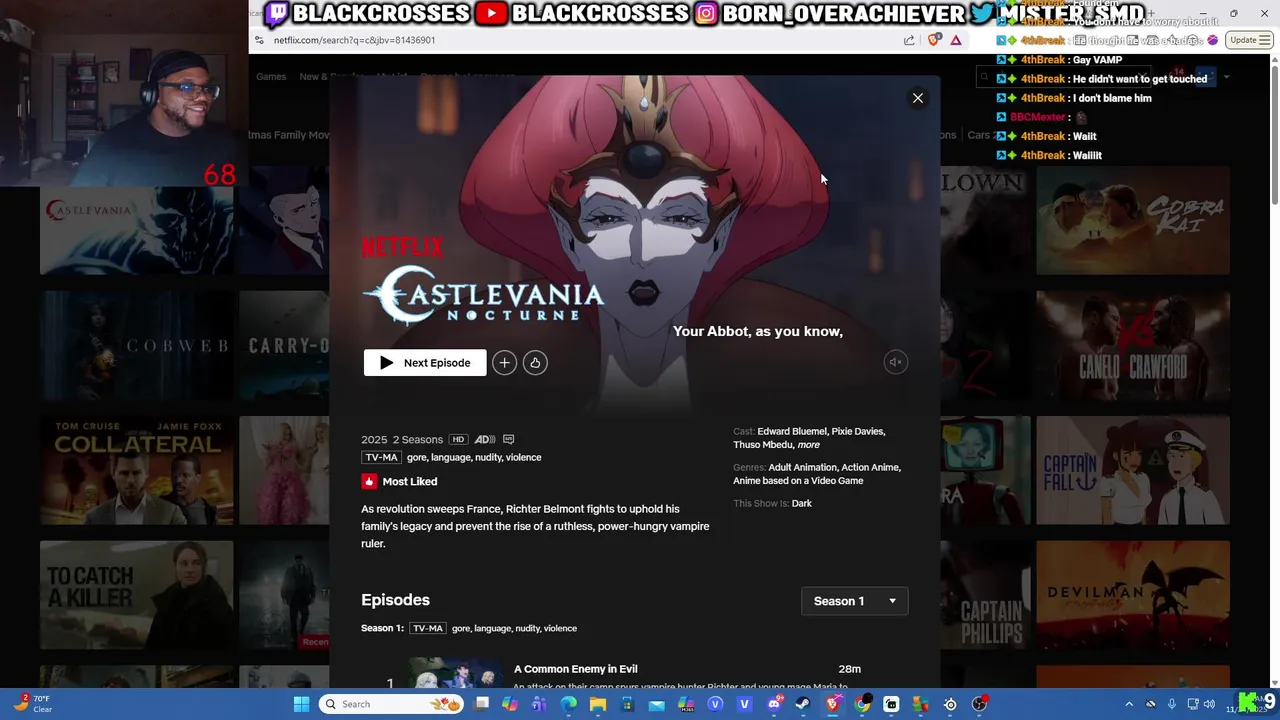Select episode 'A Common Enemy in Evil'
The height and width of the screenshot is (720, 1280).
click(x=576, y=669)
